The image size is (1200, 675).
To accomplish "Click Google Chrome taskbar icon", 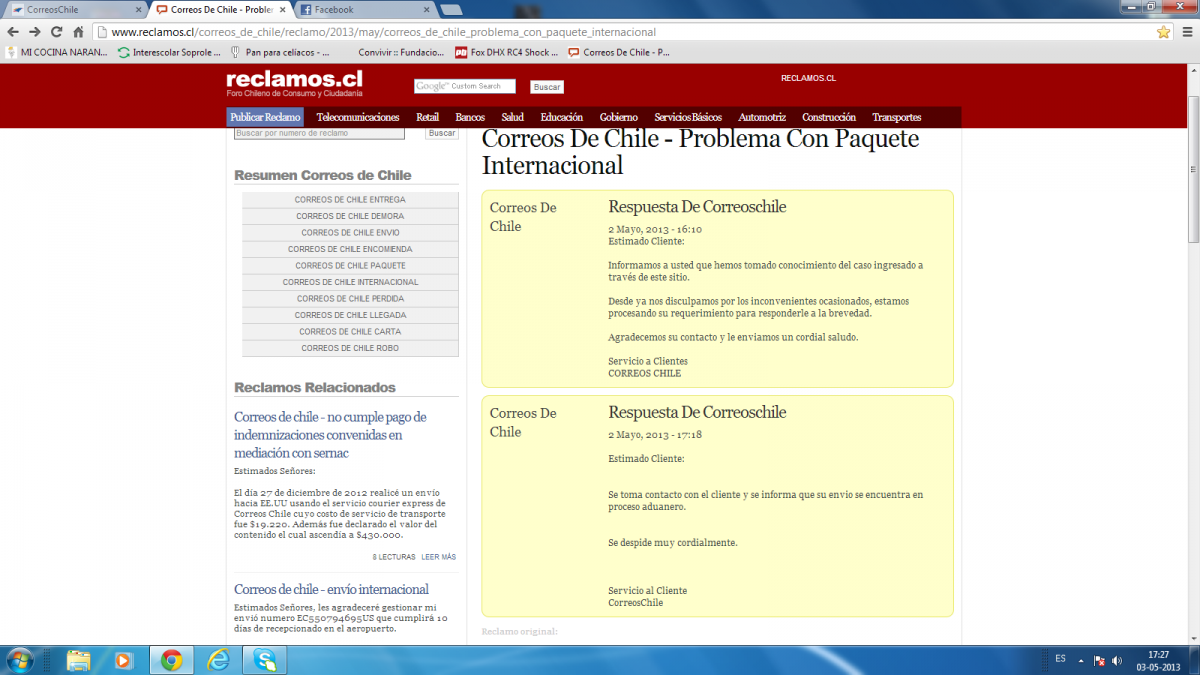I will tap(171, 660).
